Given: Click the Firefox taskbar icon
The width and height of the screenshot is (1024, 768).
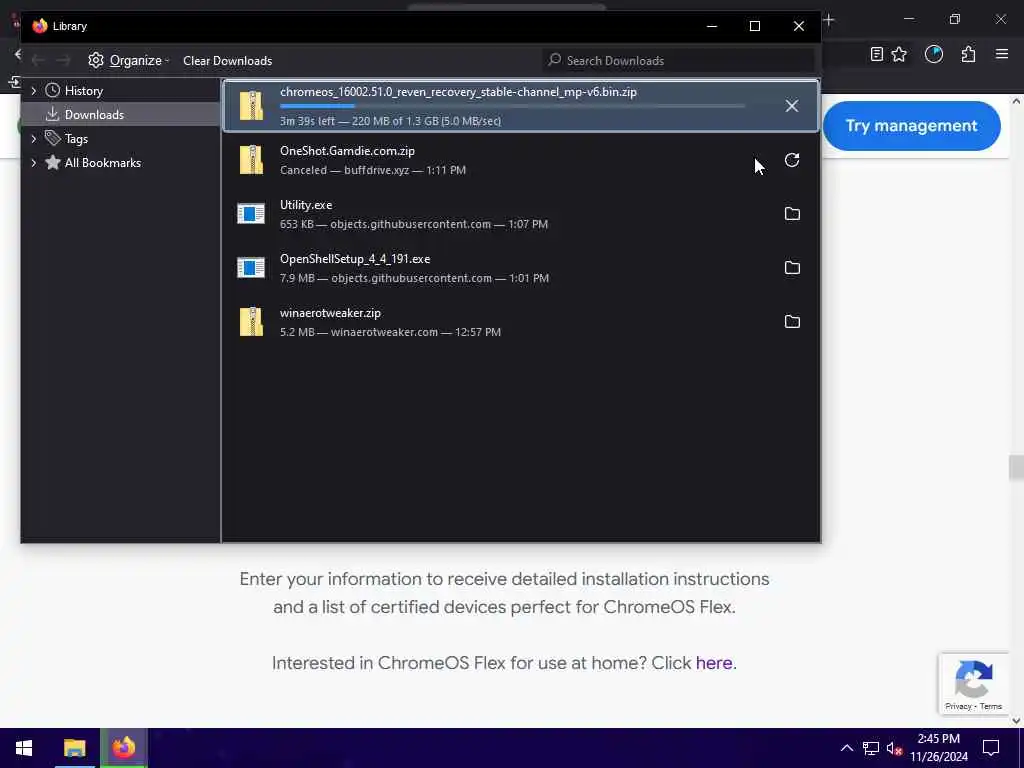Looking at the screenshot, I should tap(123, 748).
